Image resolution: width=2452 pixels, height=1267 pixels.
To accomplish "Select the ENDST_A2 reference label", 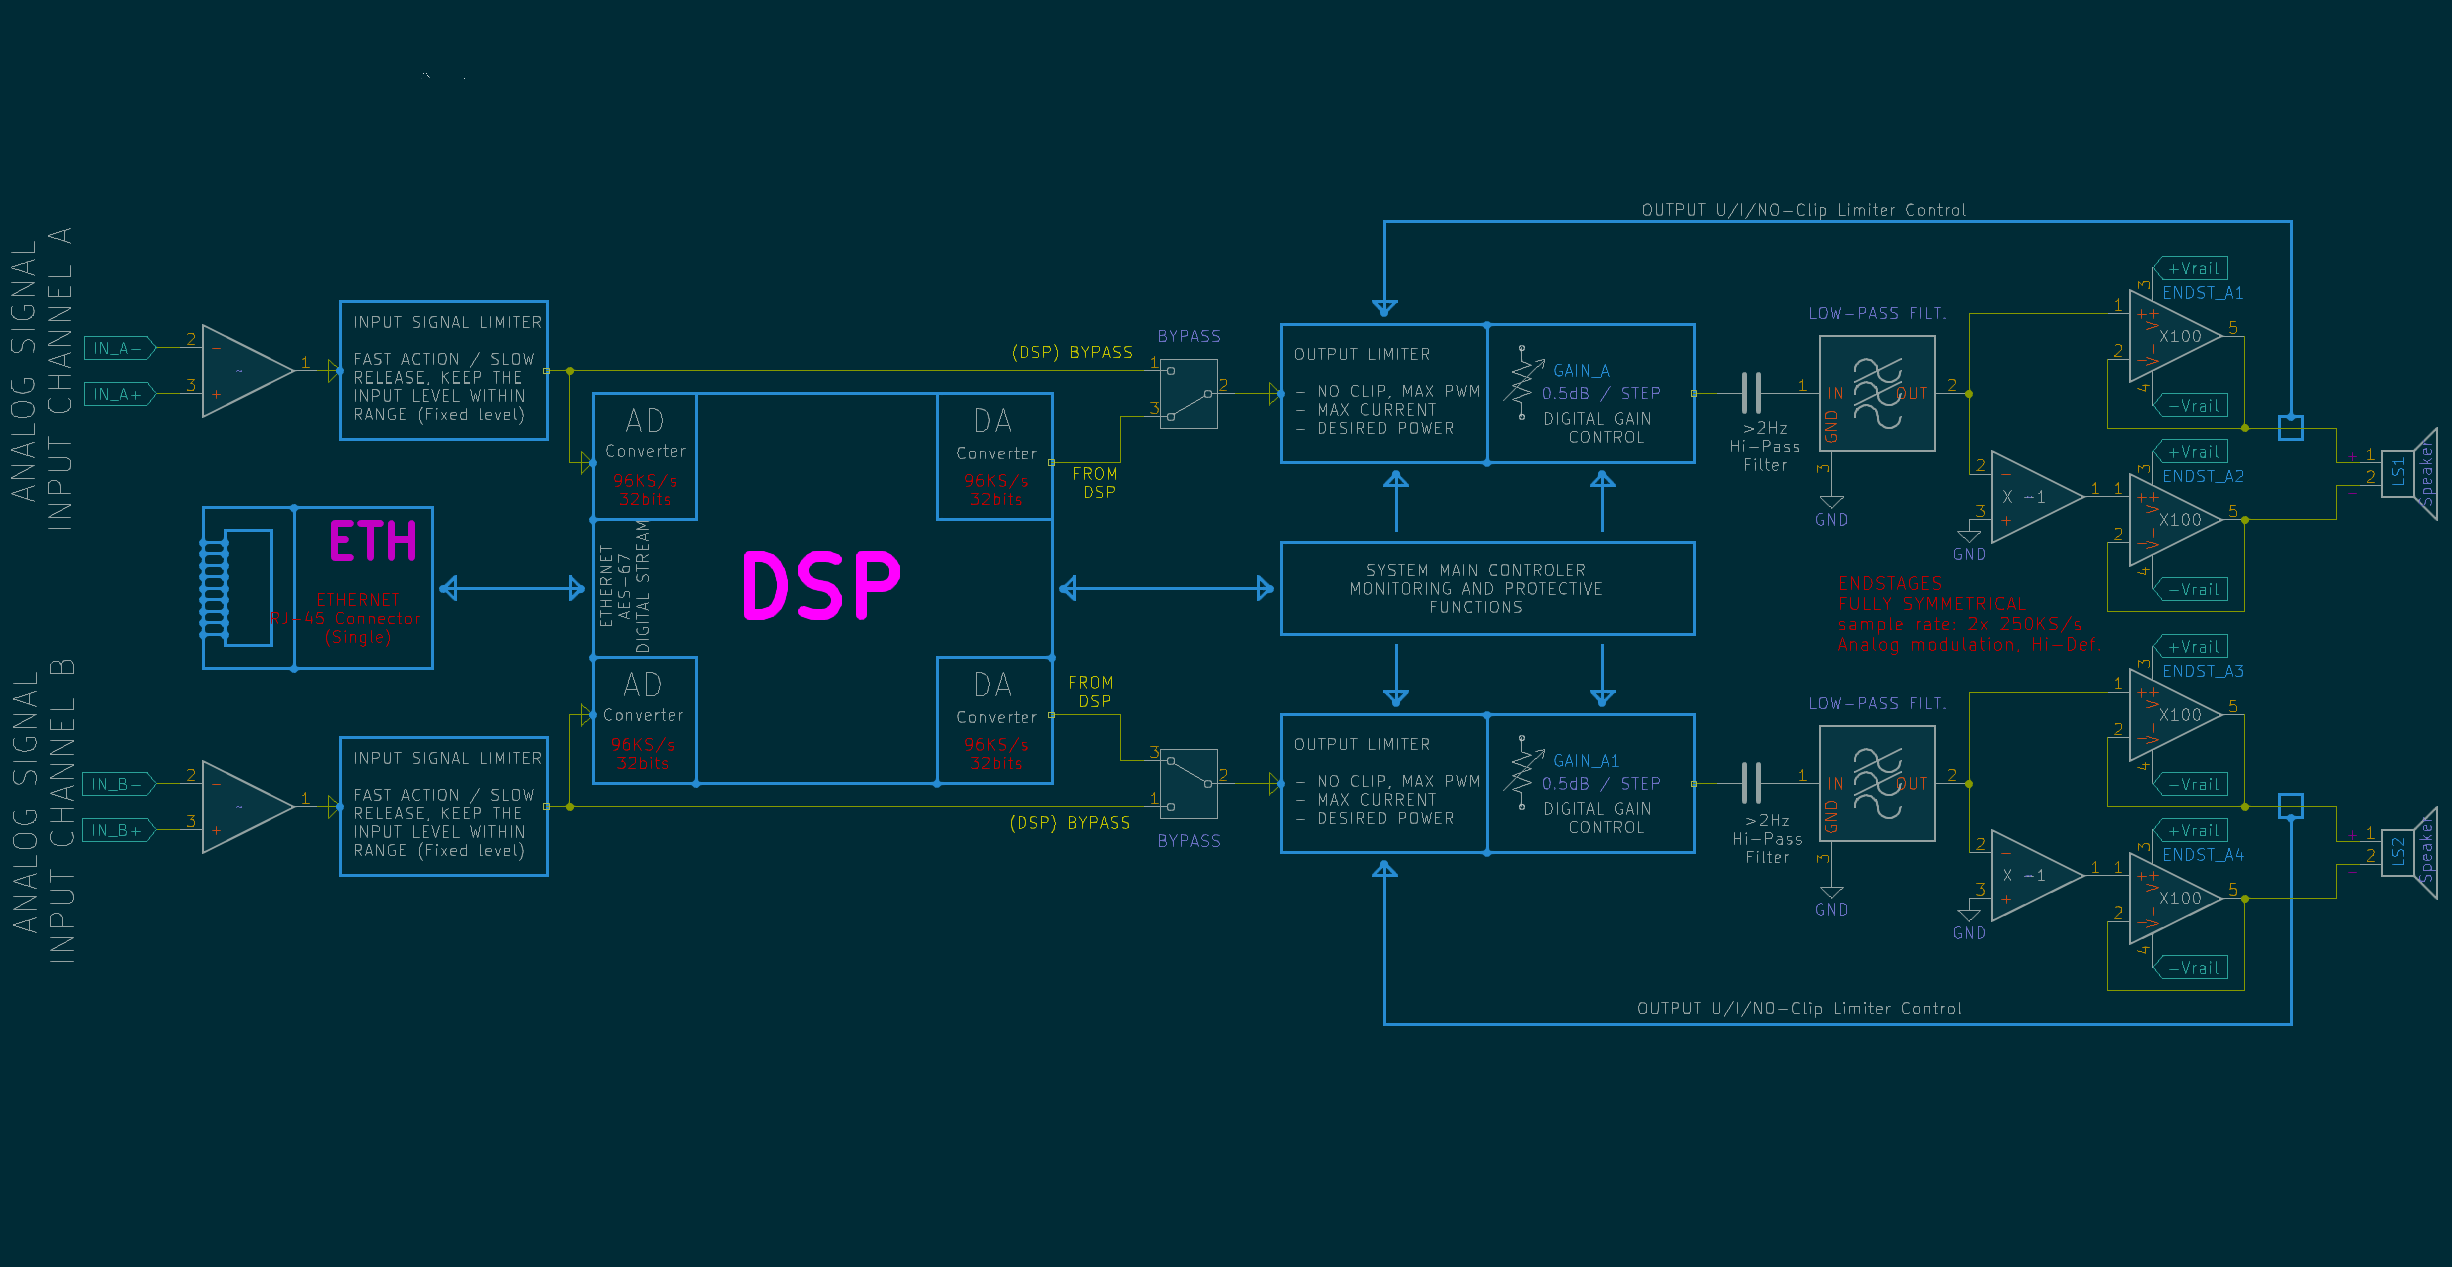I will pos(2203,476).
